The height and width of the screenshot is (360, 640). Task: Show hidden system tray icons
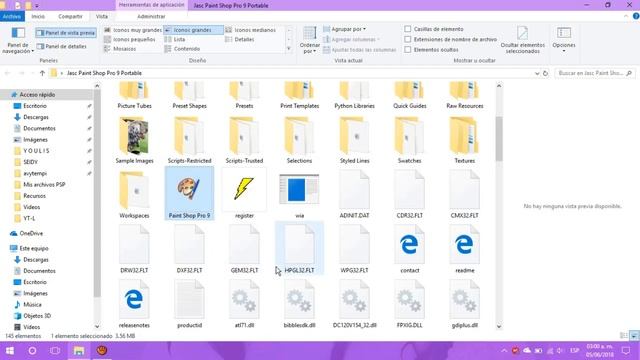click(504, 351)
